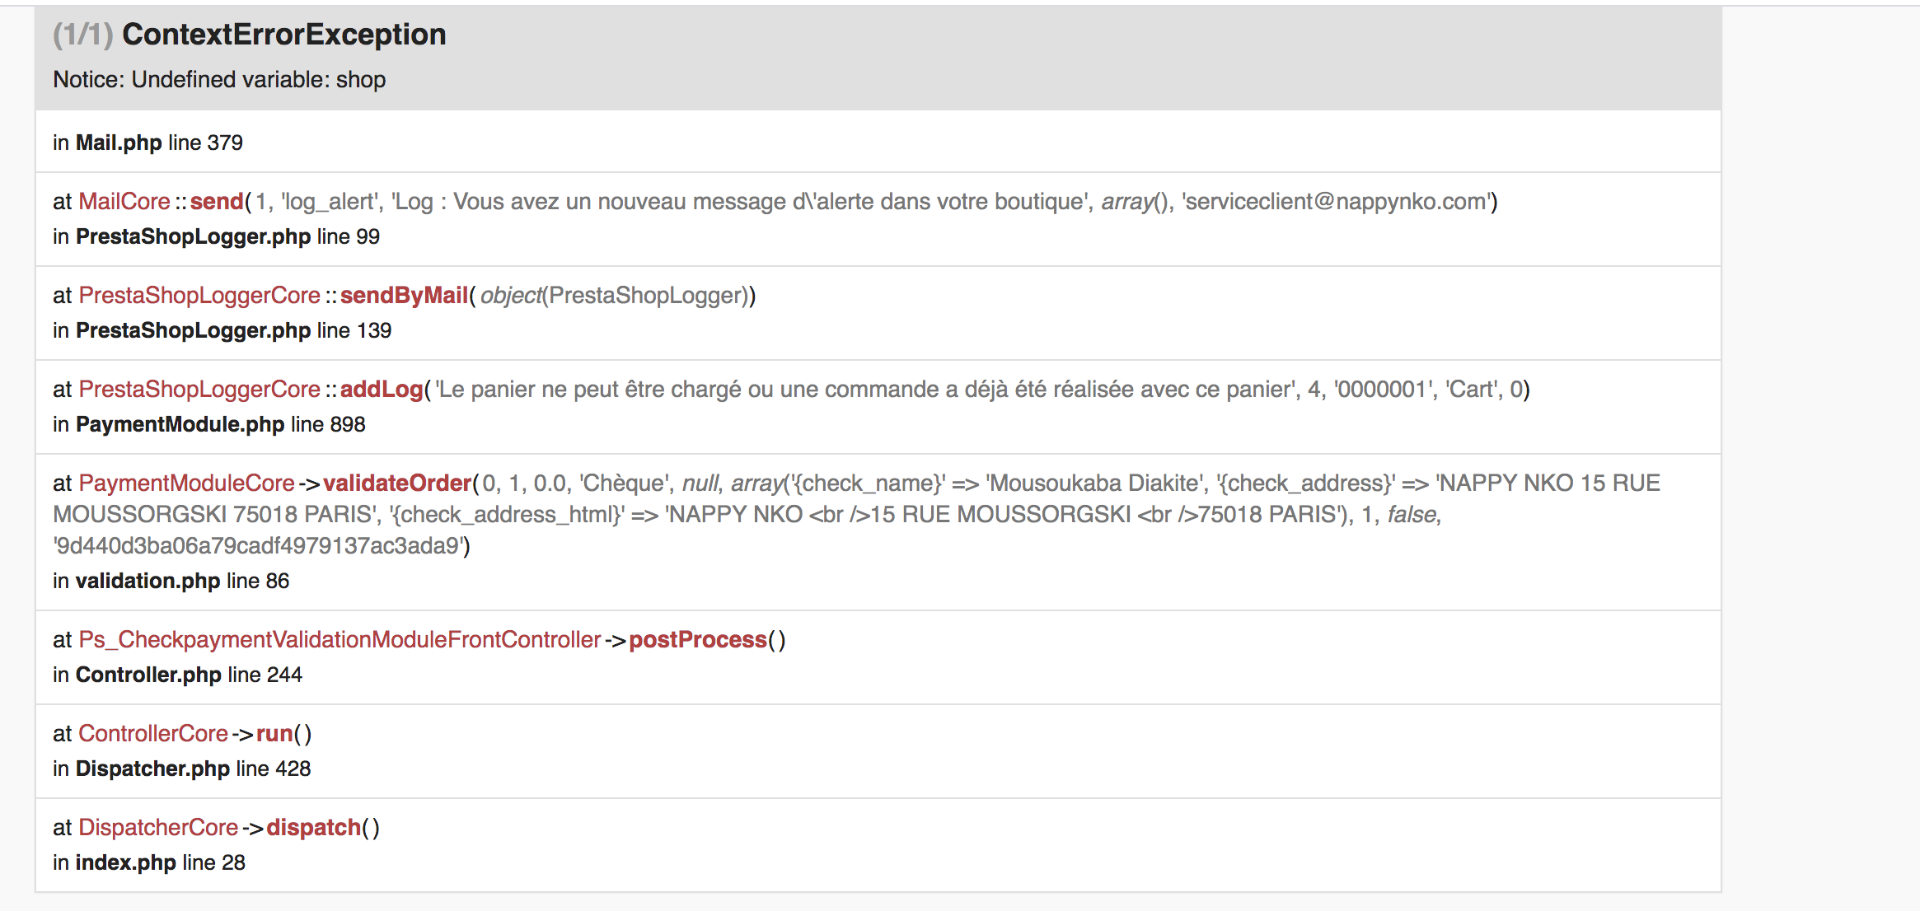This screenshot has height=911, width=1920.
Task: Click the PaymentModule.php file name
Action: point(180,425)
